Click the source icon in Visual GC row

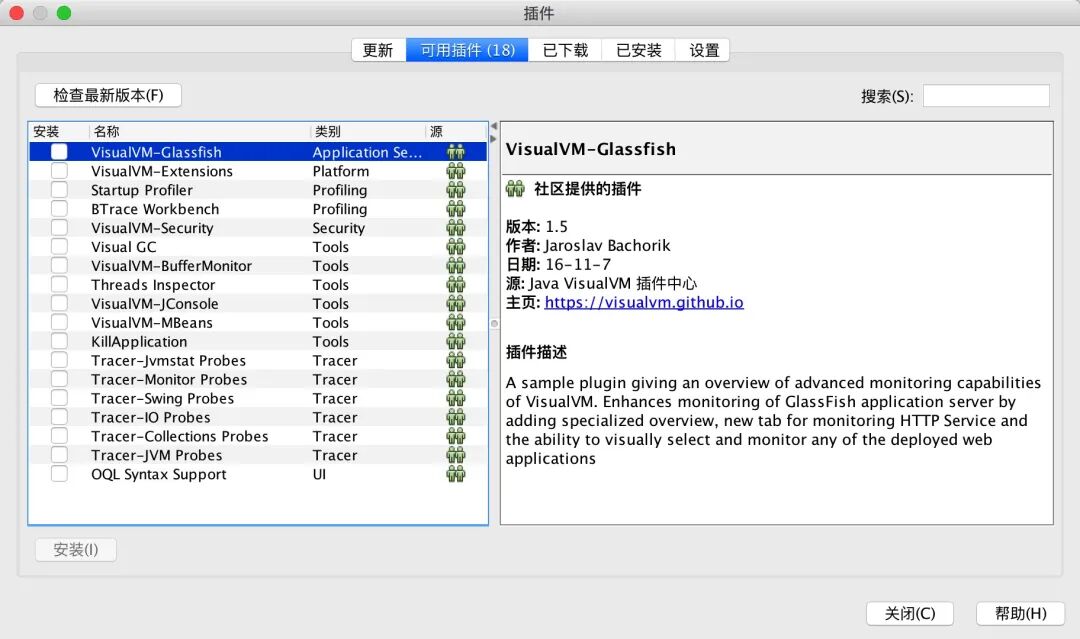pyautogui.click(x=456, y=247)
